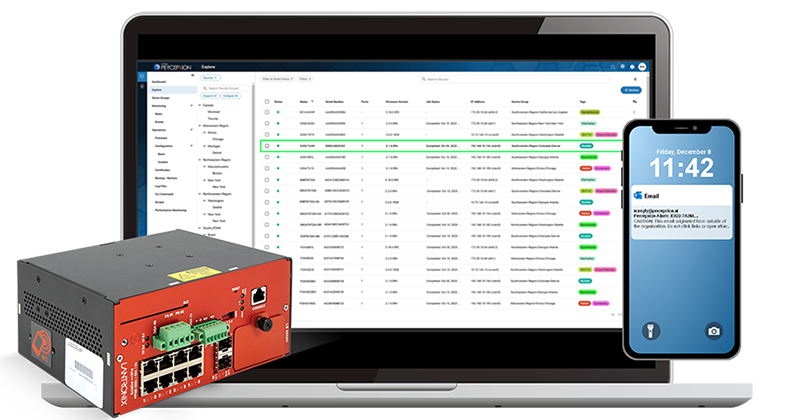
Task: Collapse the Washington tree node
Action: (204, 201)
